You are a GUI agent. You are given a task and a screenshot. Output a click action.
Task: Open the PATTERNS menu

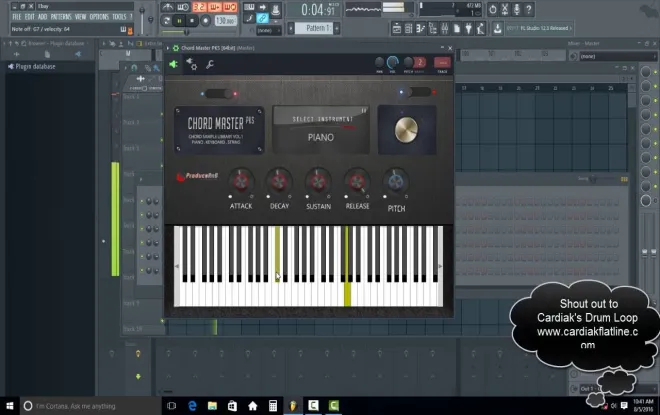61,17
